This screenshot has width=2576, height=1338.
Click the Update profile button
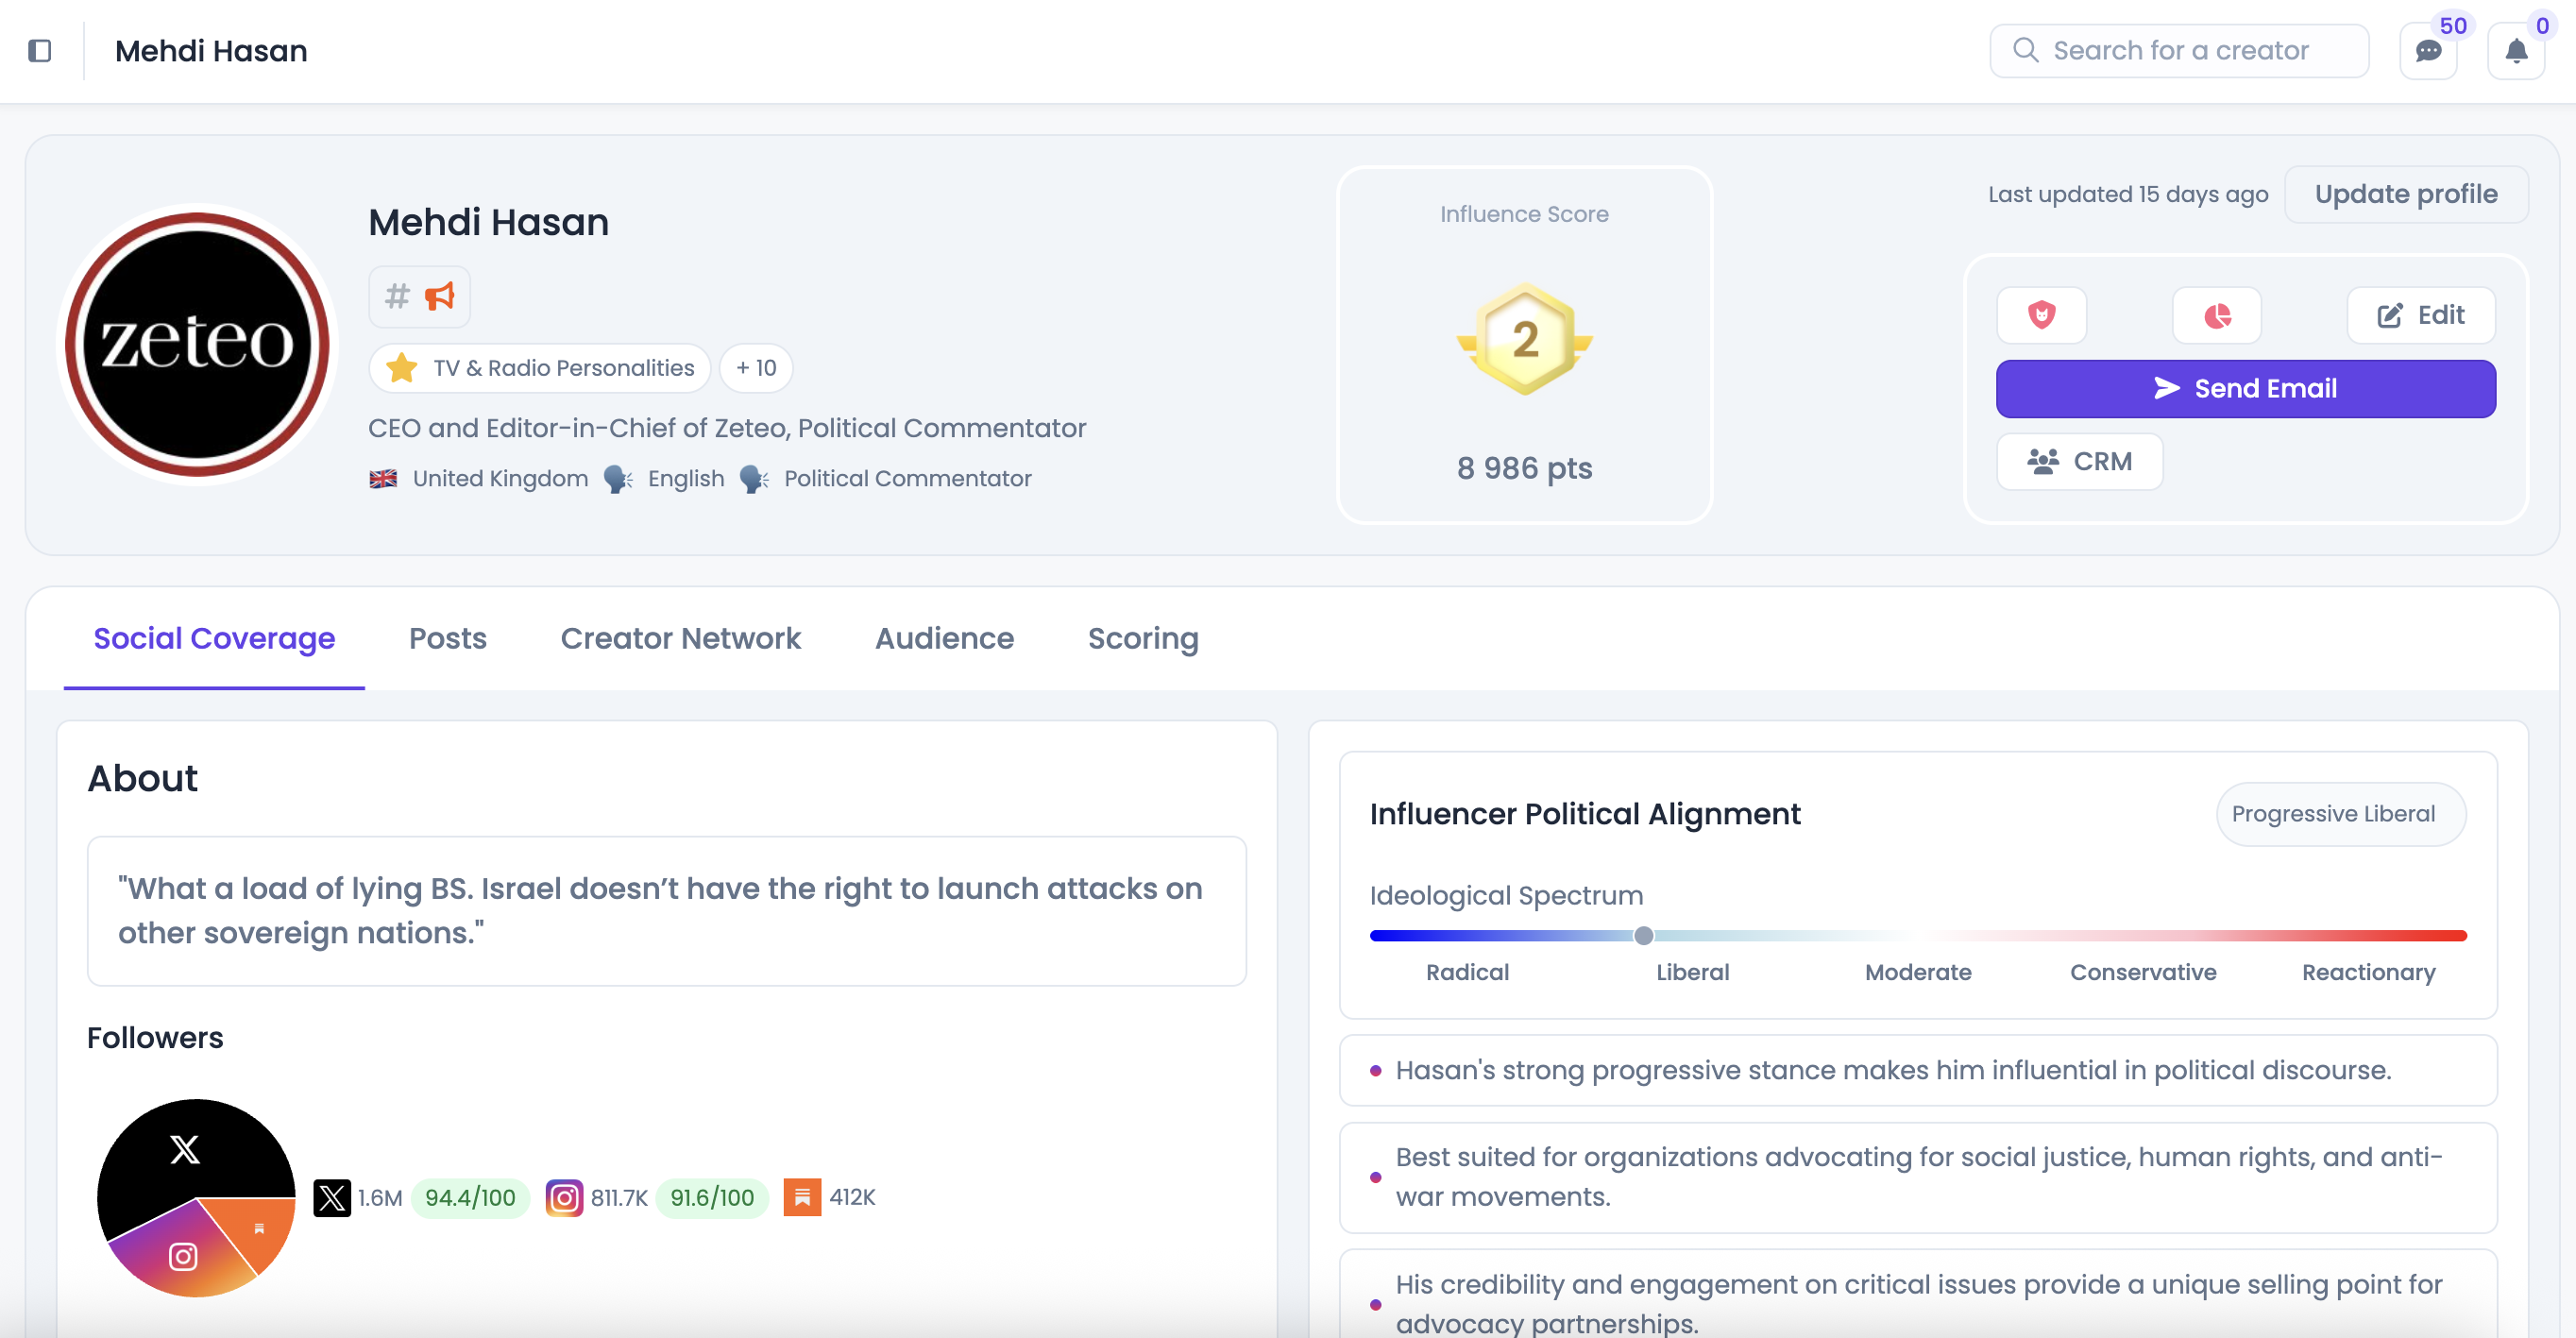tap(2406, 194)
